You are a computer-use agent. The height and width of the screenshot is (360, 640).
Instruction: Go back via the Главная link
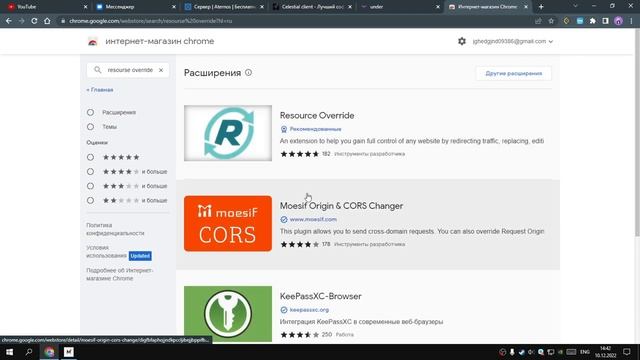coord(100,90)
